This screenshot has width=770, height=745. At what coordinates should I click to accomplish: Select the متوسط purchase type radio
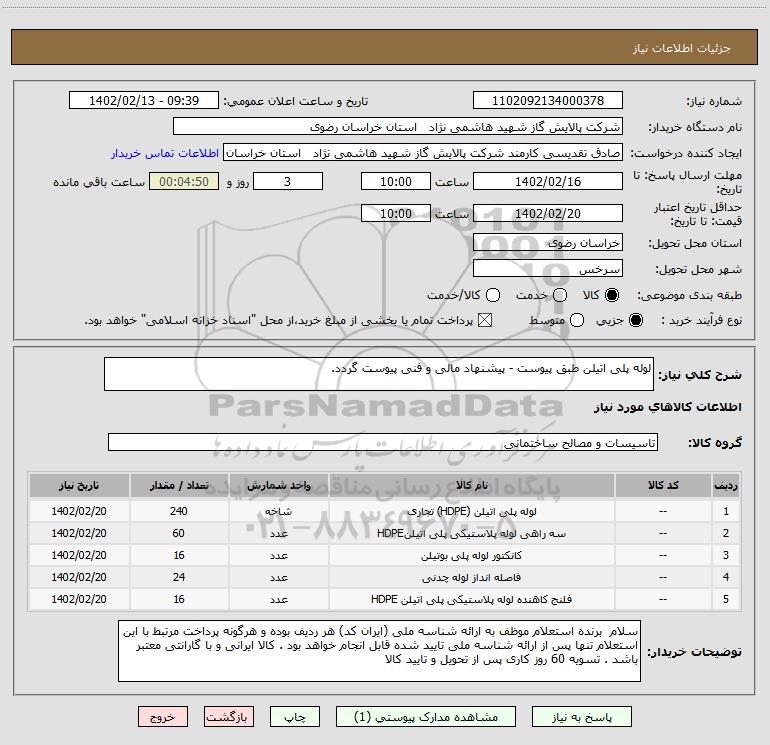click(577, 320)
